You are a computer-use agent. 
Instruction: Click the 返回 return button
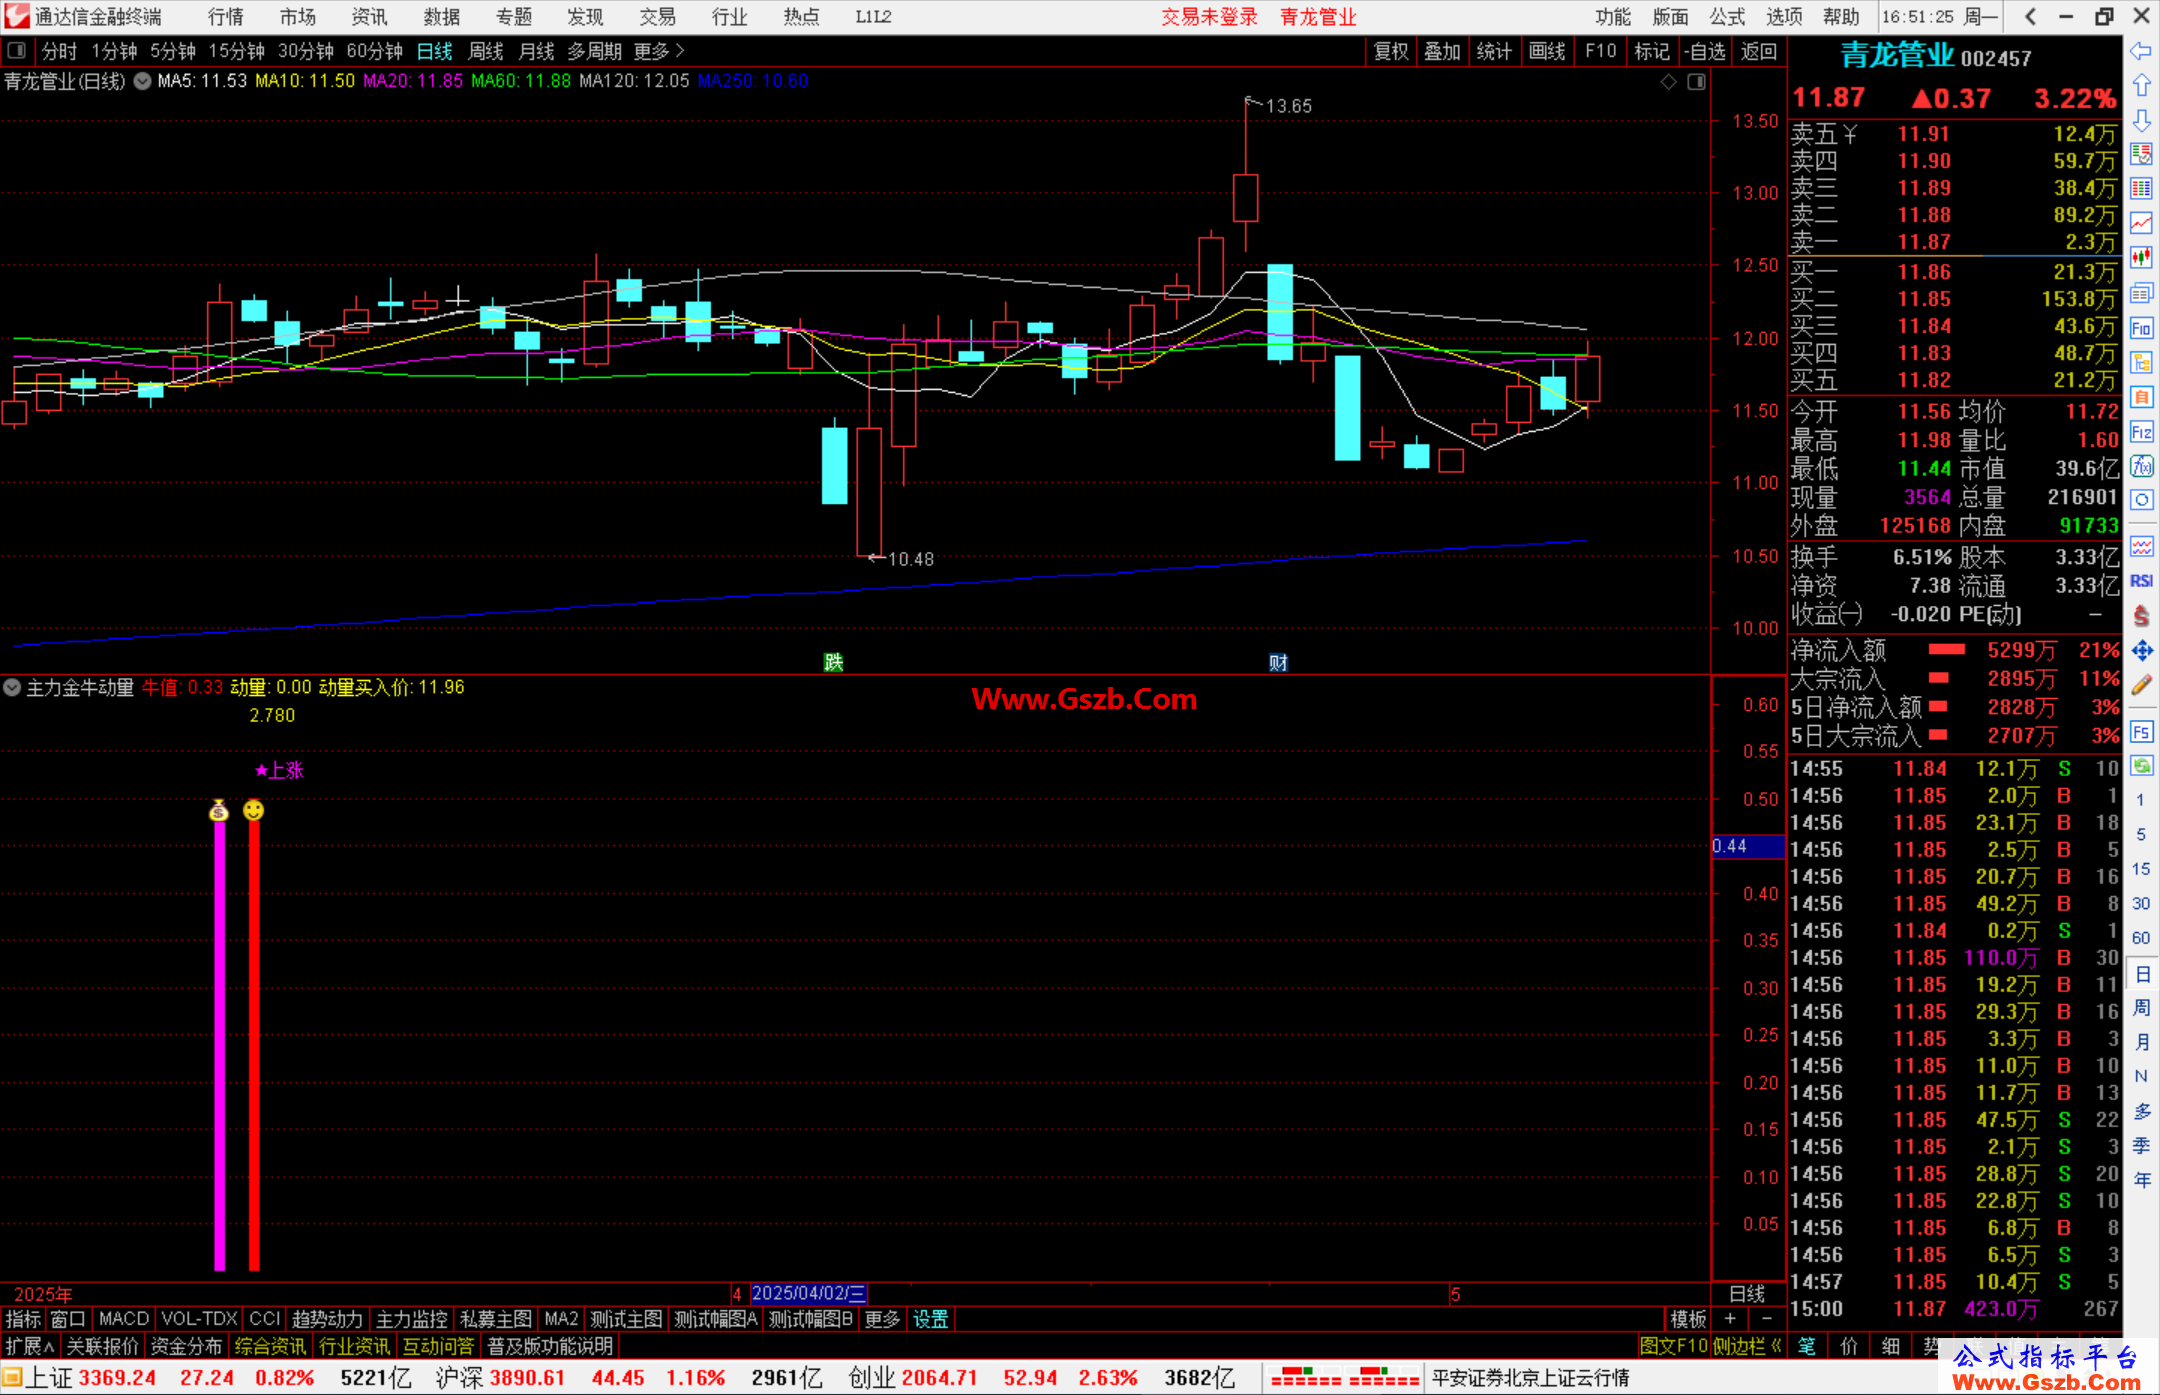coord(1759,51)
